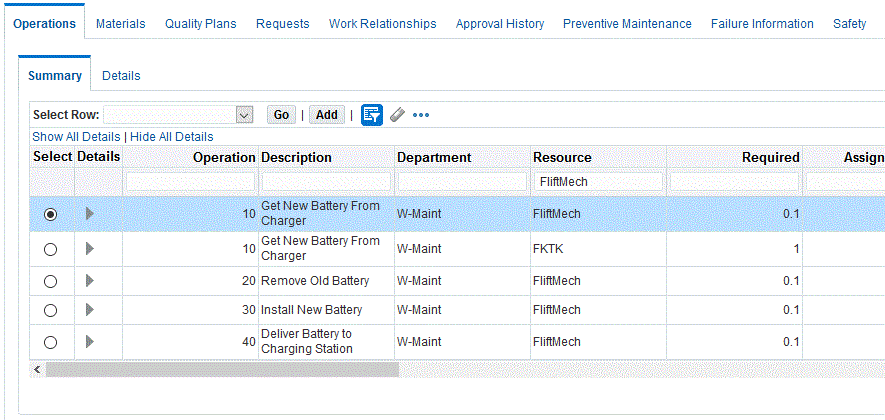Screen dimensions: 885x420
Task: Expand details for the selected first row
Action: pyautogui.click(x=91, y=214)
